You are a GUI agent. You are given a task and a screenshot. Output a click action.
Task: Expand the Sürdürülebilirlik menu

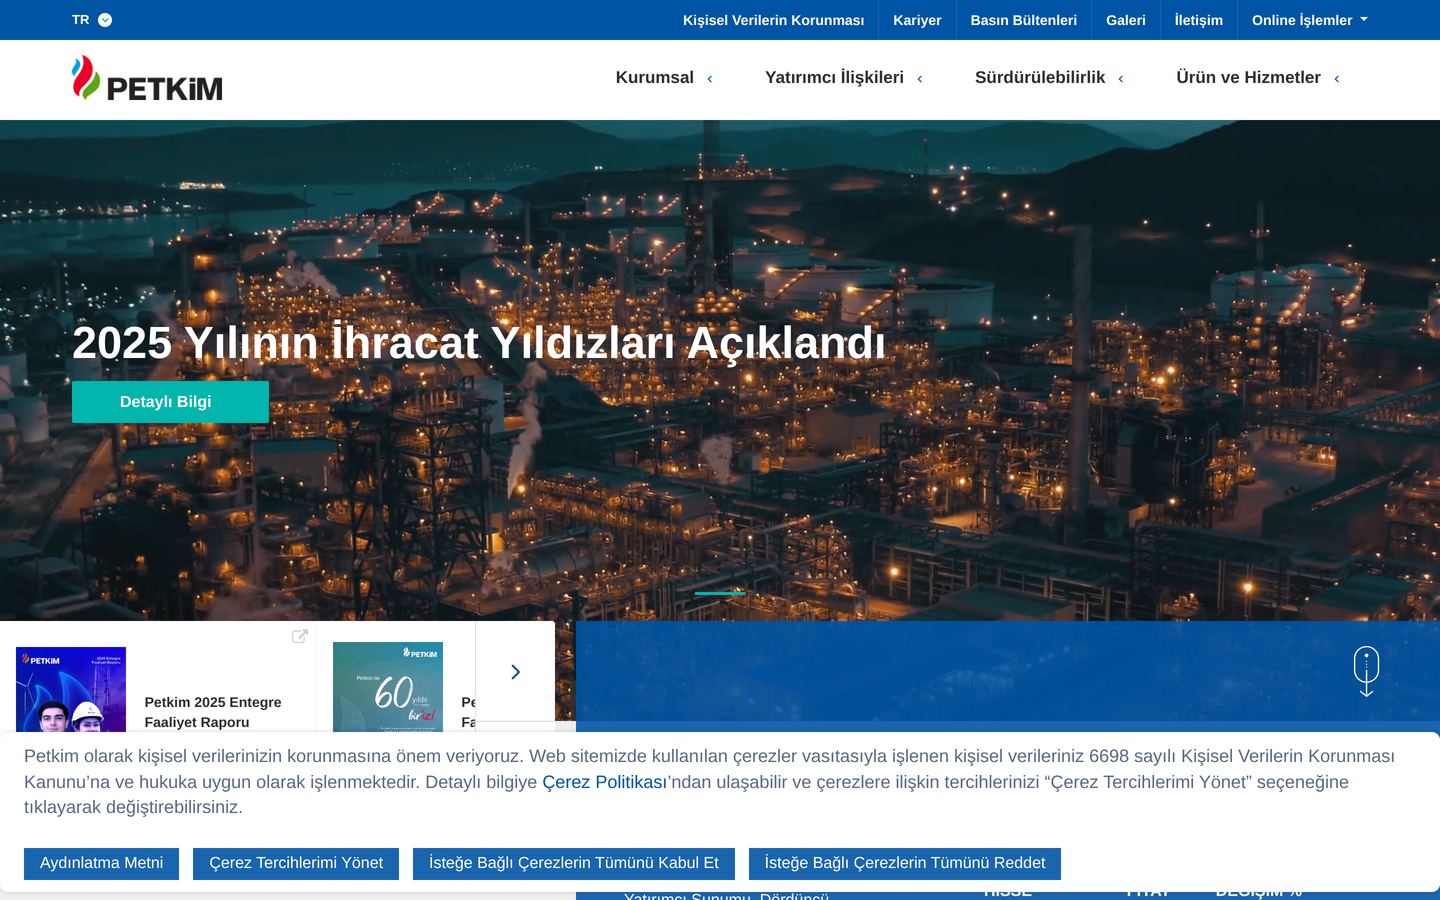tap(1049, 78)
